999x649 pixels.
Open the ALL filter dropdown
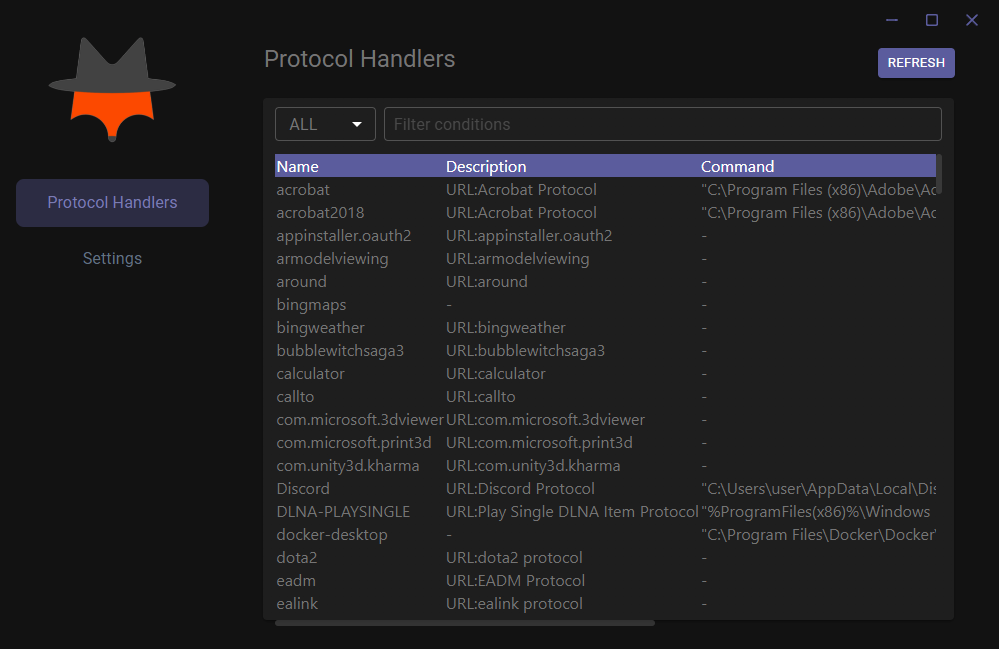click(x=325, y=124)
